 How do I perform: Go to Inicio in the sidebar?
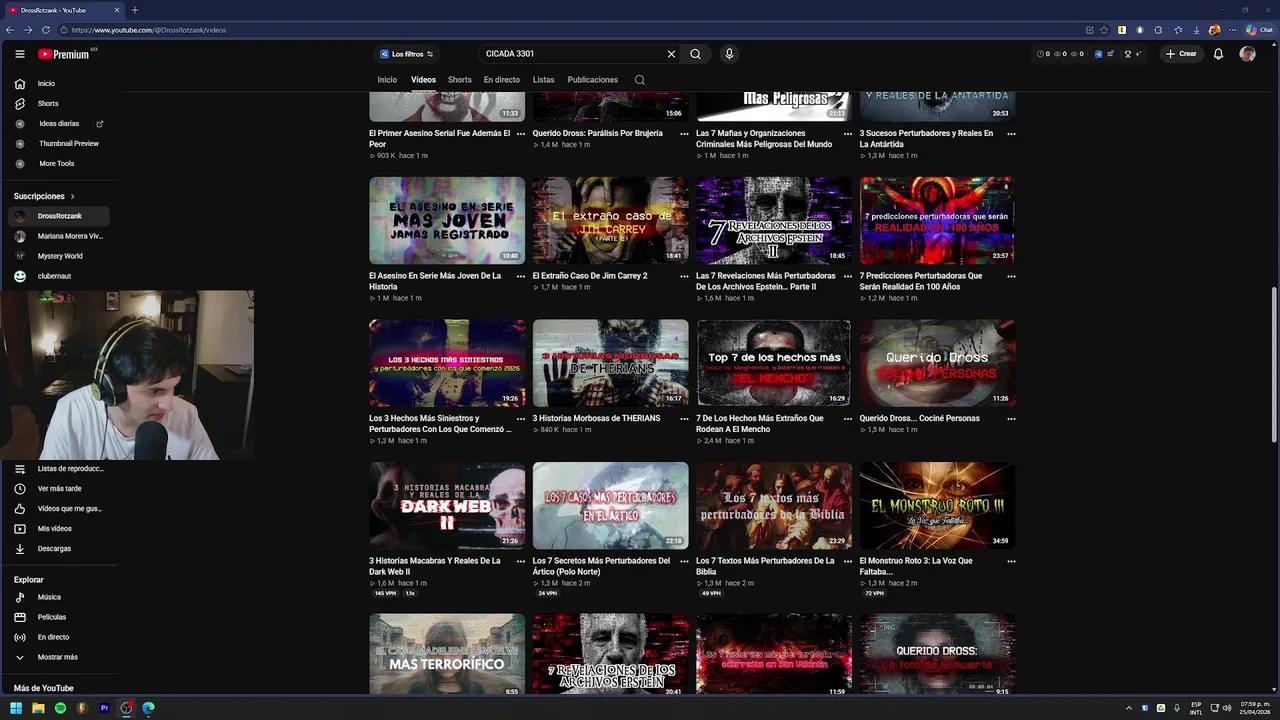tap(60, 84)
